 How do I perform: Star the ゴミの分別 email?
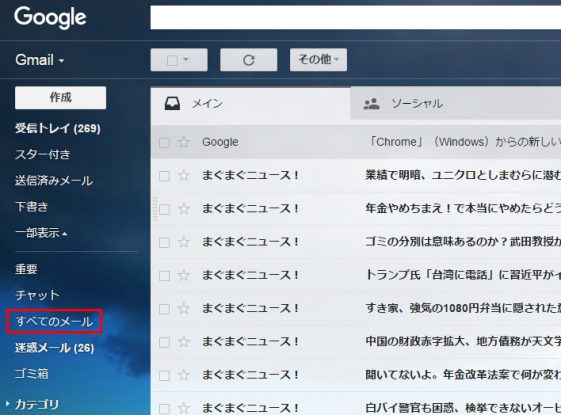184,242
